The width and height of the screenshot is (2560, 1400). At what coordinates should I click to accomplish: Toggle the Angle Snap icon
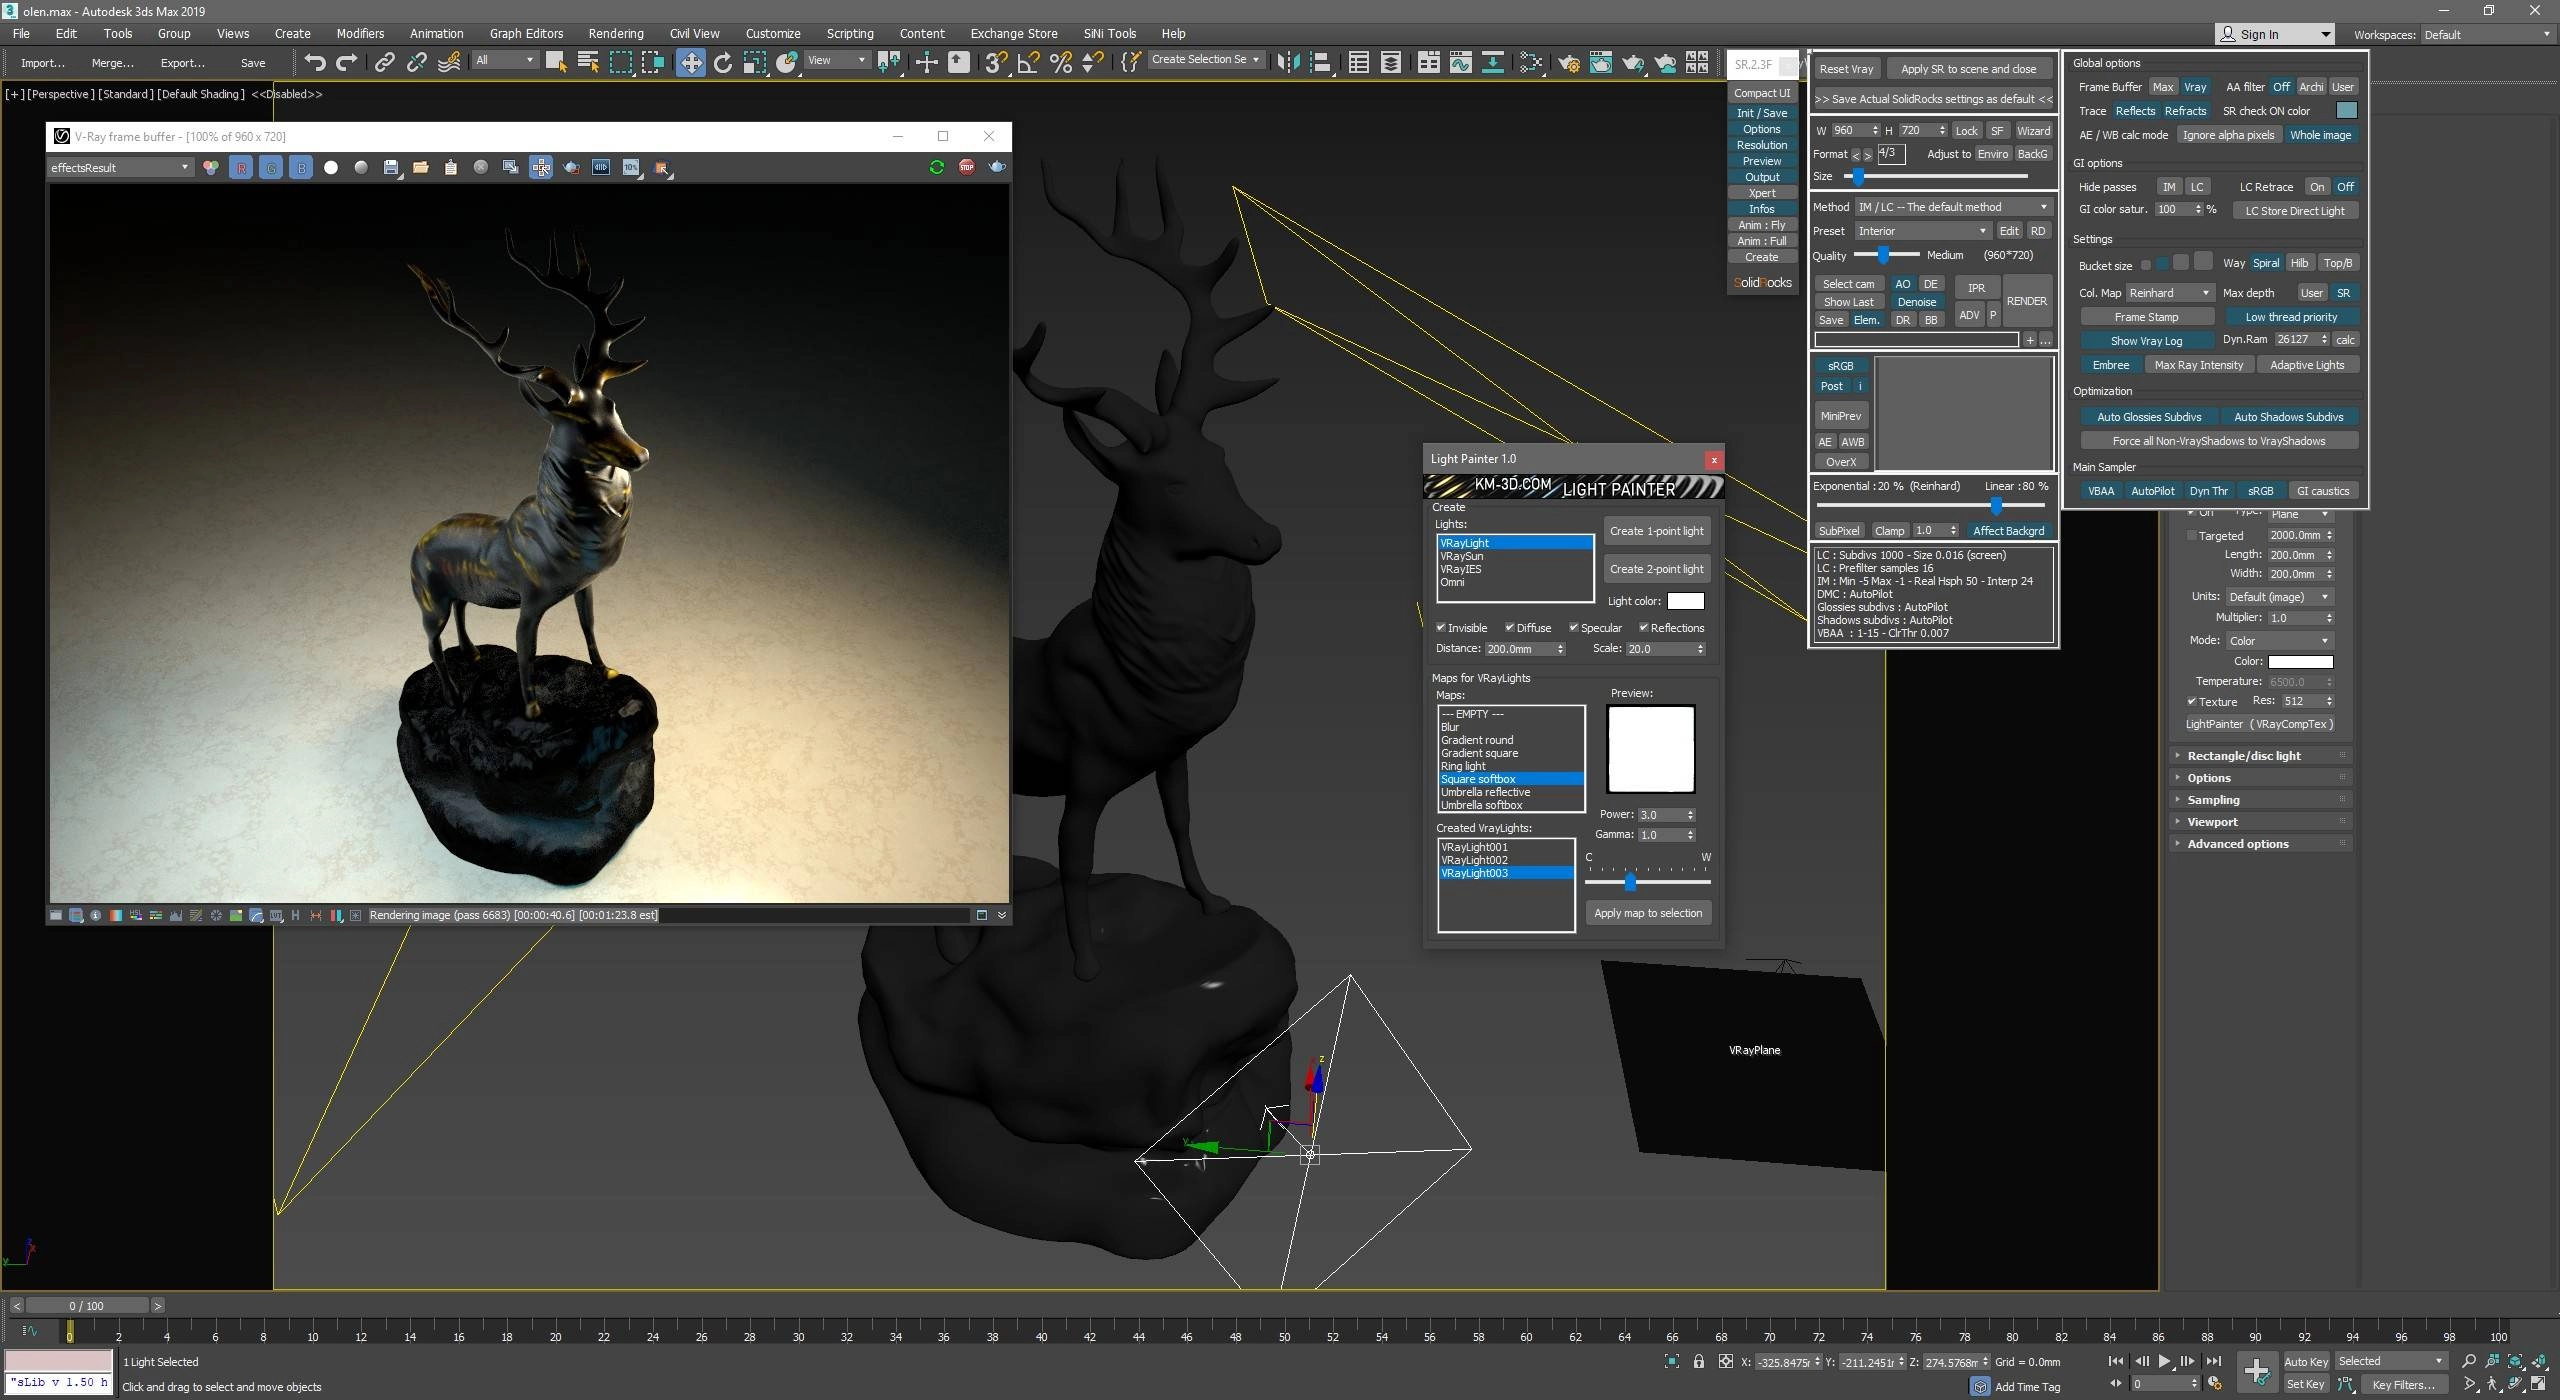point(1028,62)
